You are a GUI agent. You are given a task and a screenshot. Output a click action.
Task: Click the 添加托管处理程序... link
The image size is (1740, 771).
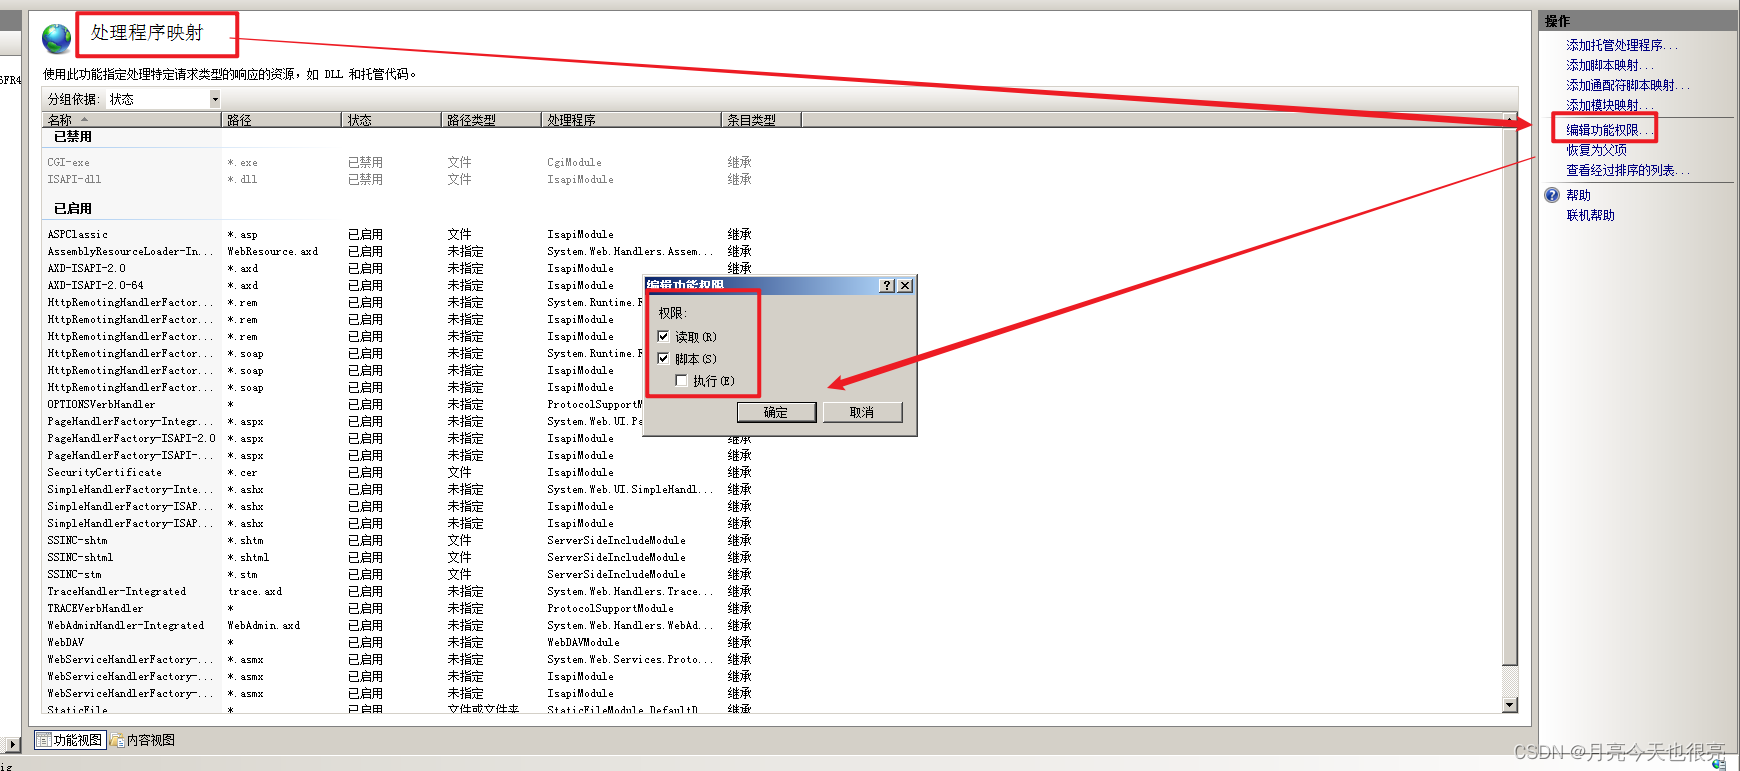pyautogui.click(x=1621, y=45)
